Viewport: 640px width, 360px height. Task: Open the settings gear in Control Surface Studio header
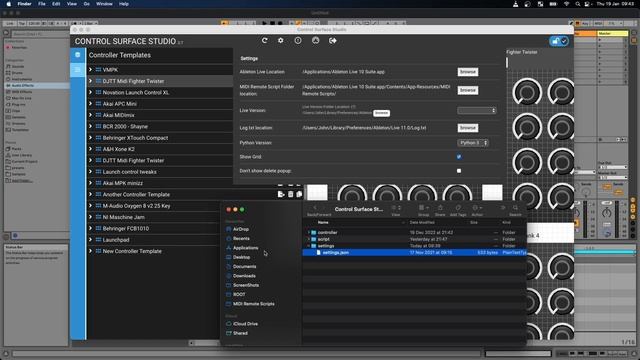coord(280,40)
